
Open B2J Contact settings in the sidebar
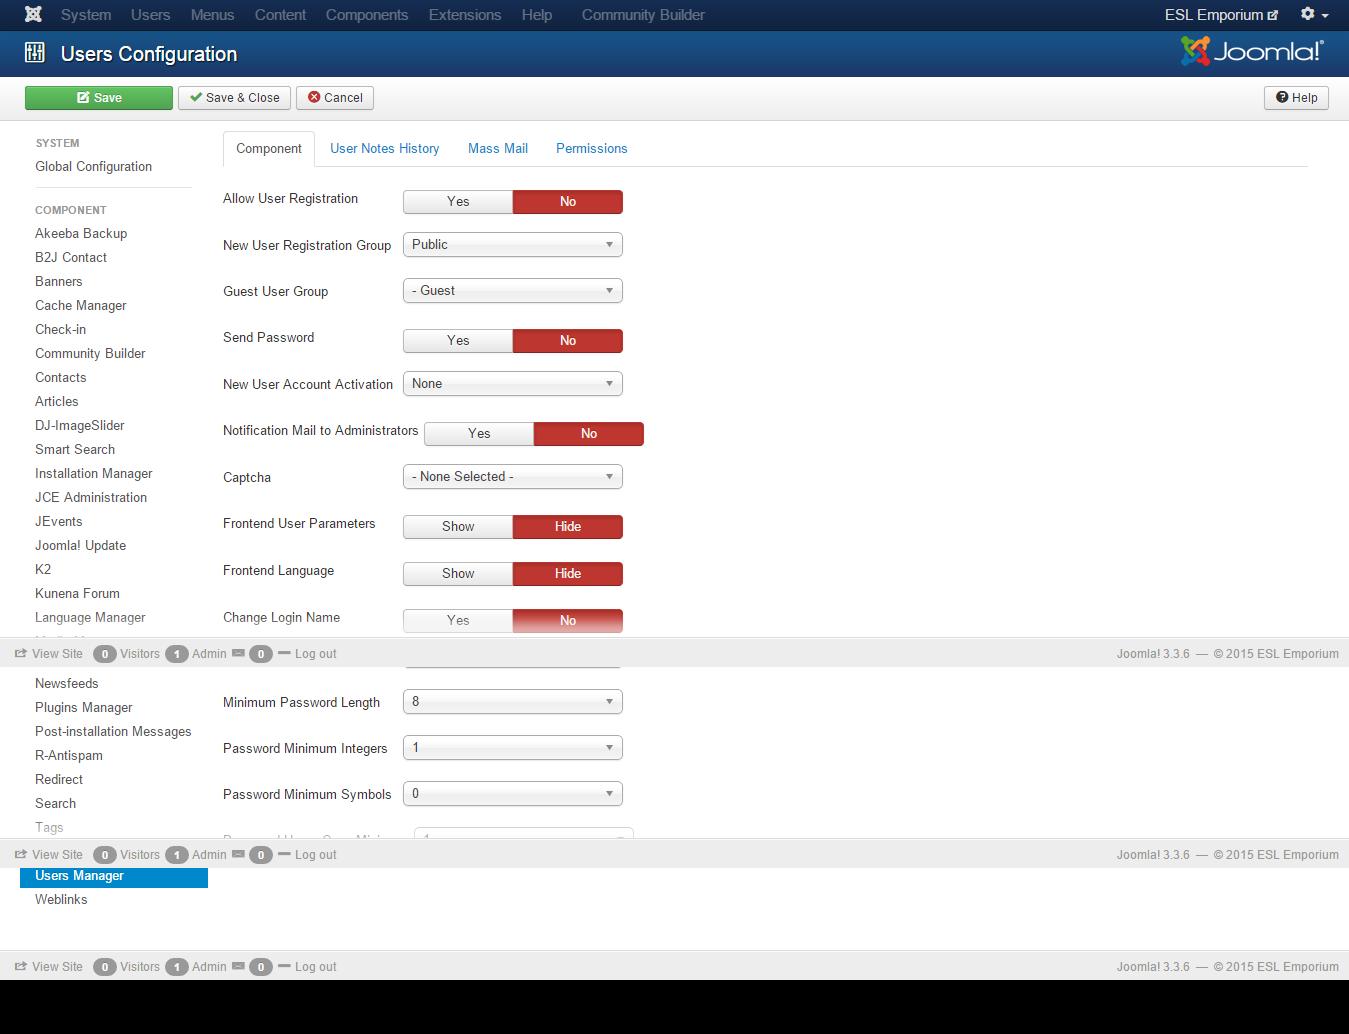coord(71,258)
